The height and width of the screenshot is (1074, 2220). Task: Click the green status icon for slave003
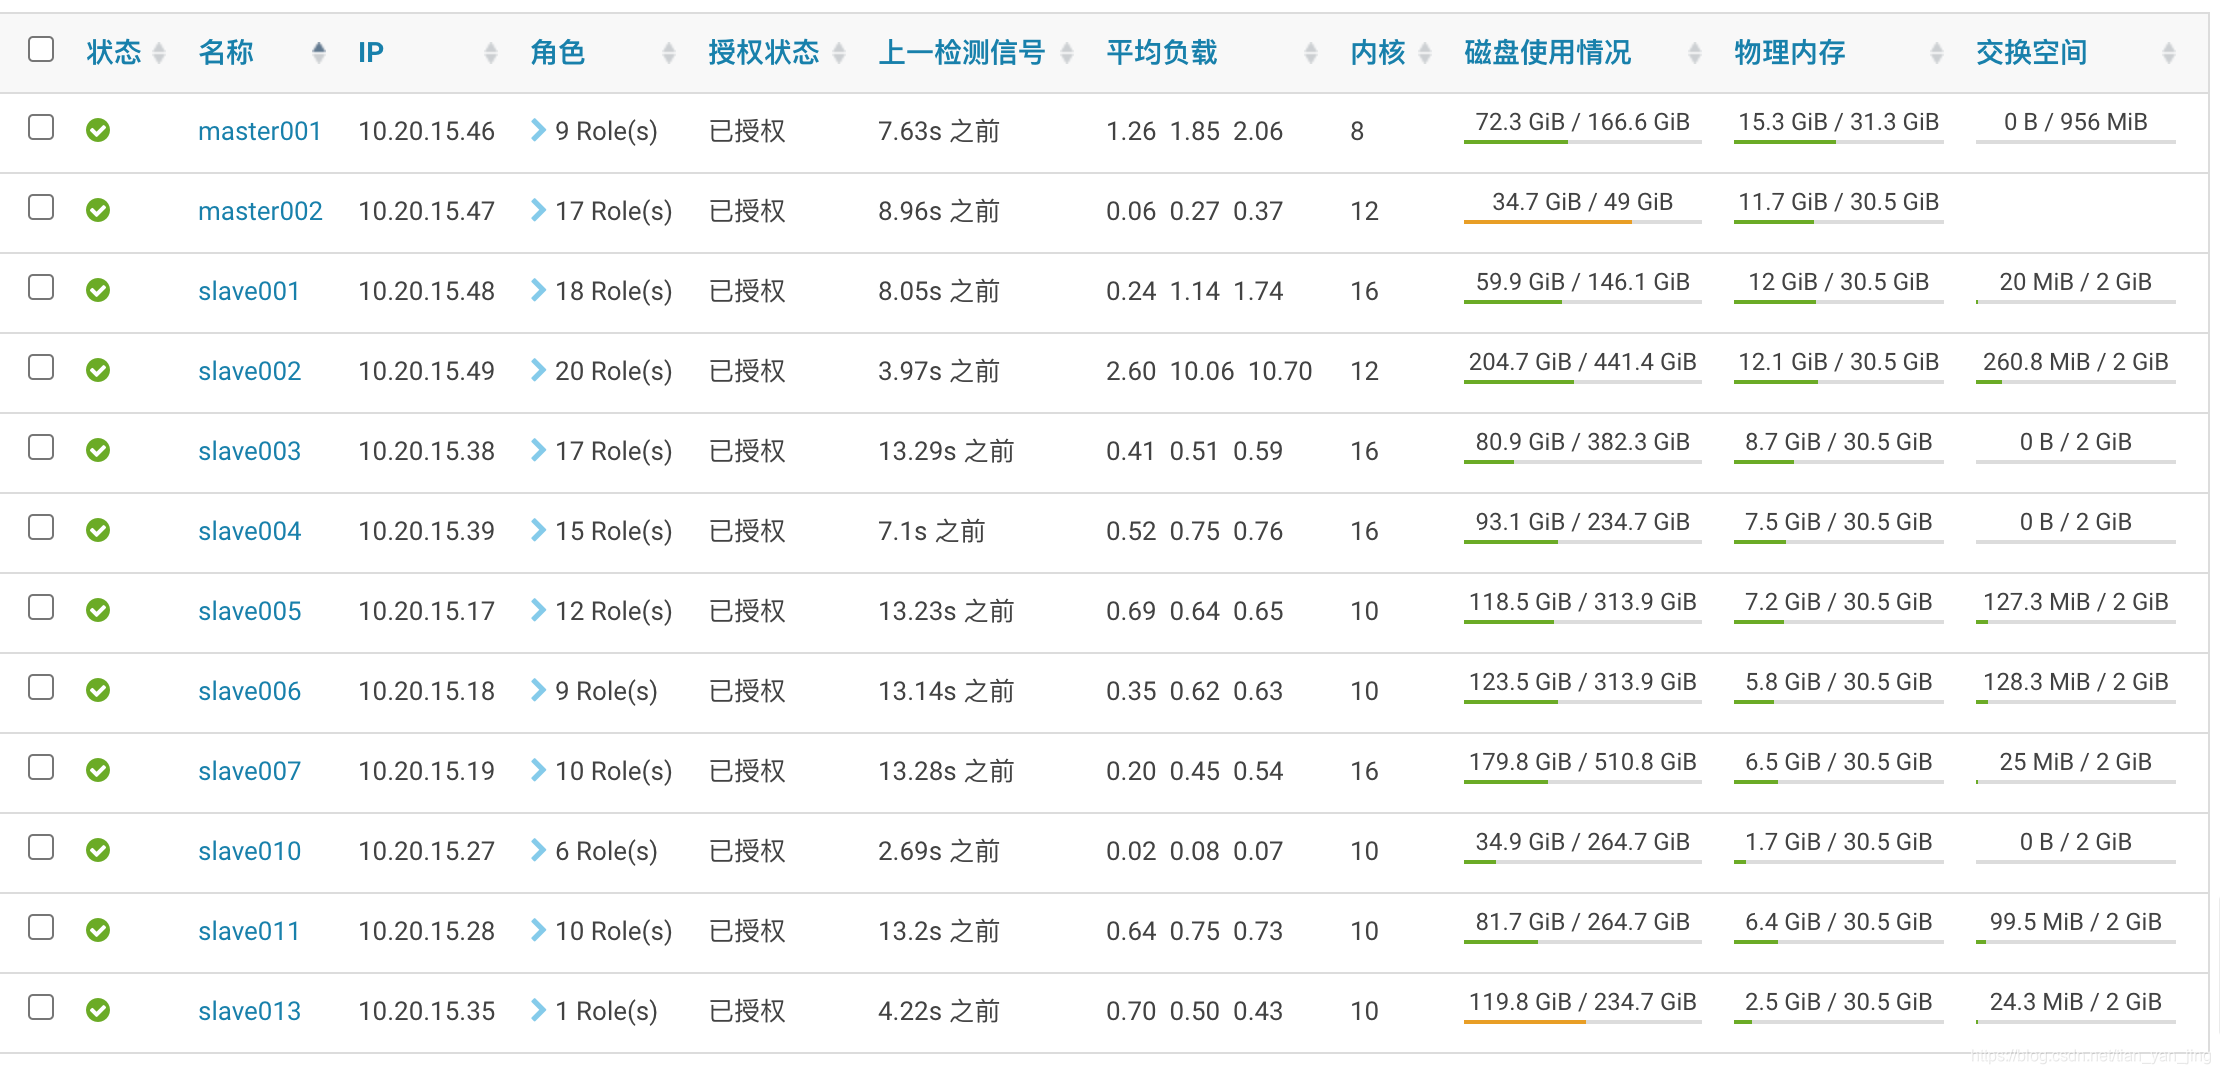tap(98, 450)
